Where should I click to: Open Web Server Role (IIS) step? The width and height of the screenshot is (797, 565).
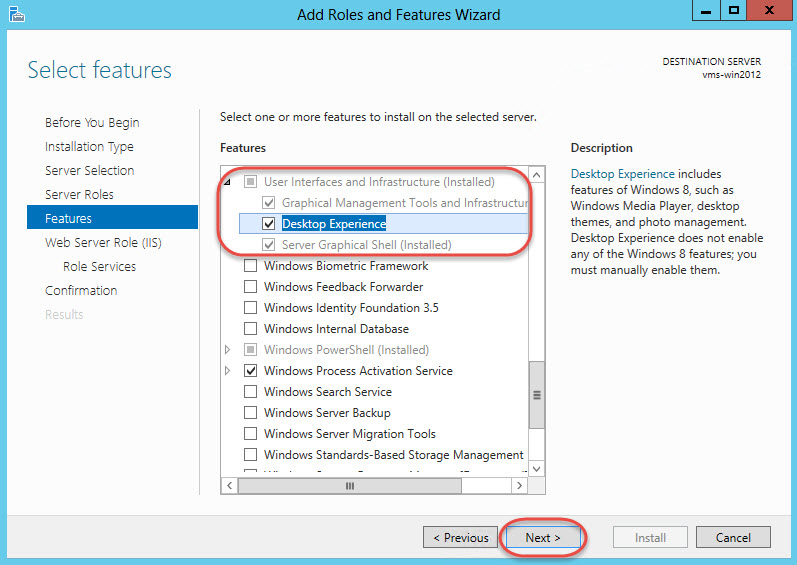click(x=103, y=242)
